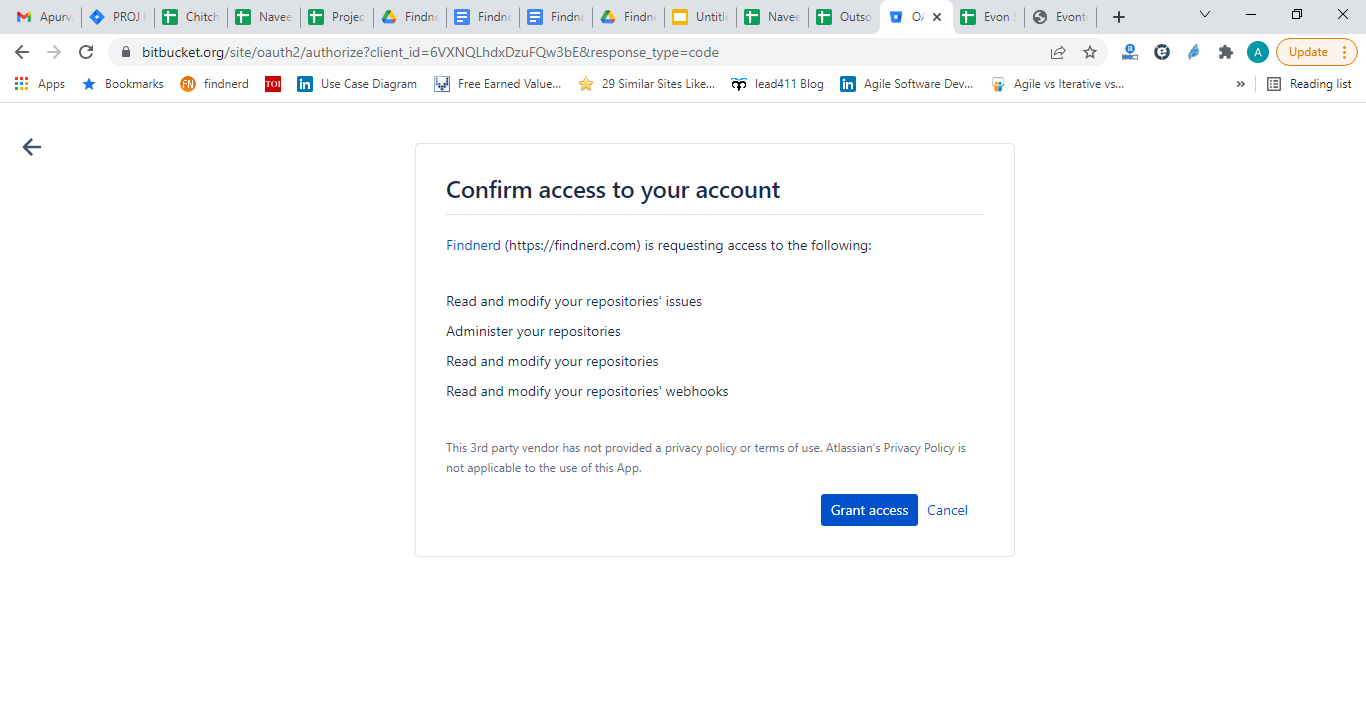Click the browser Back arrow
1366x728 pixels.
[22, 52]
